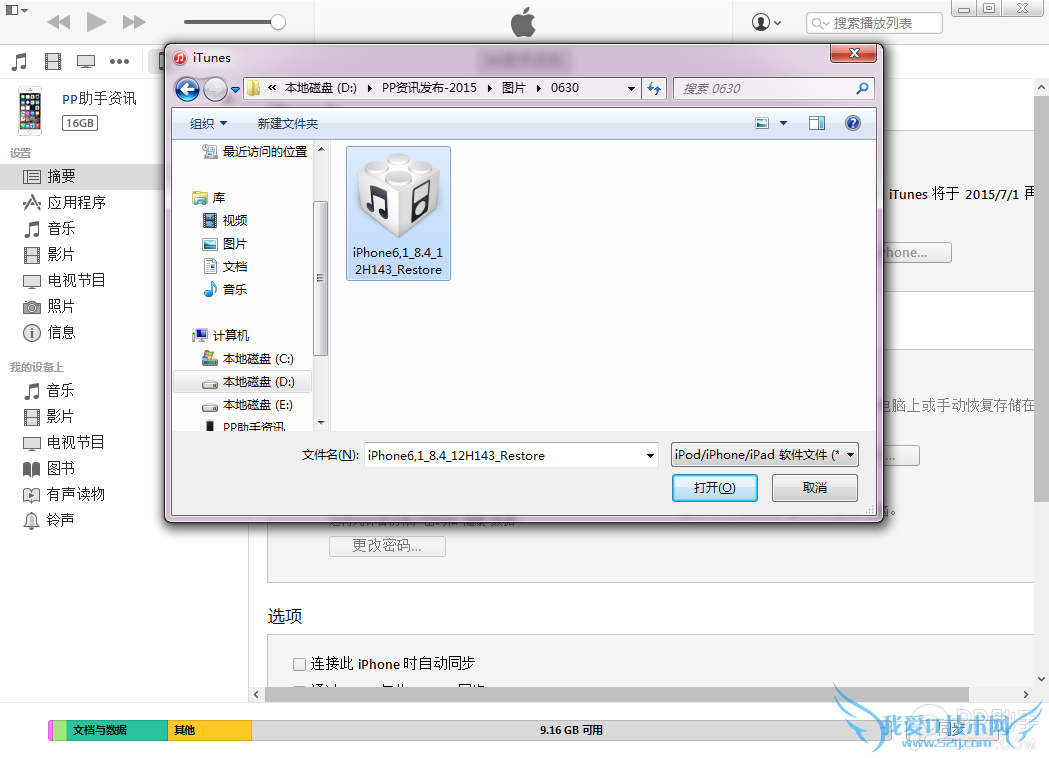The image size is (1049, 758).
Task: Select 视频 library in navigation tree
Action: (x=225, y=220)
